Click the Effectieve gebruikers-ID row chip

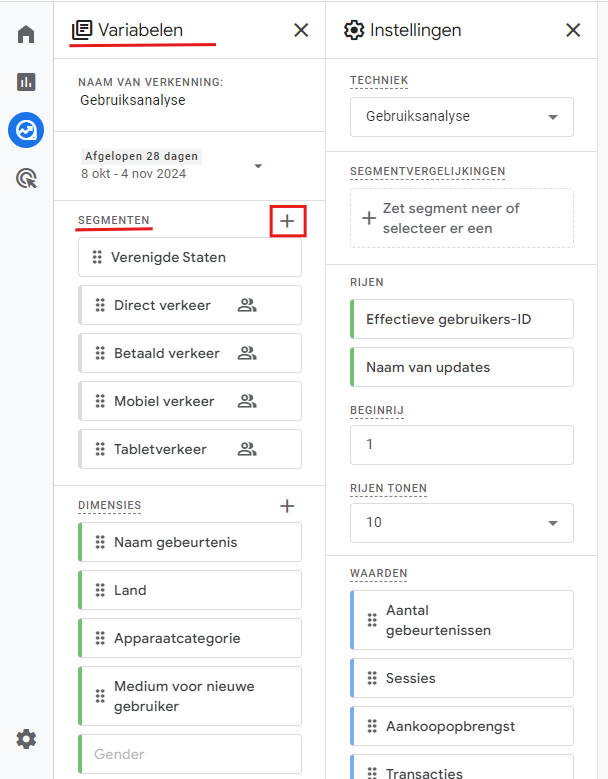pos(462,319)
